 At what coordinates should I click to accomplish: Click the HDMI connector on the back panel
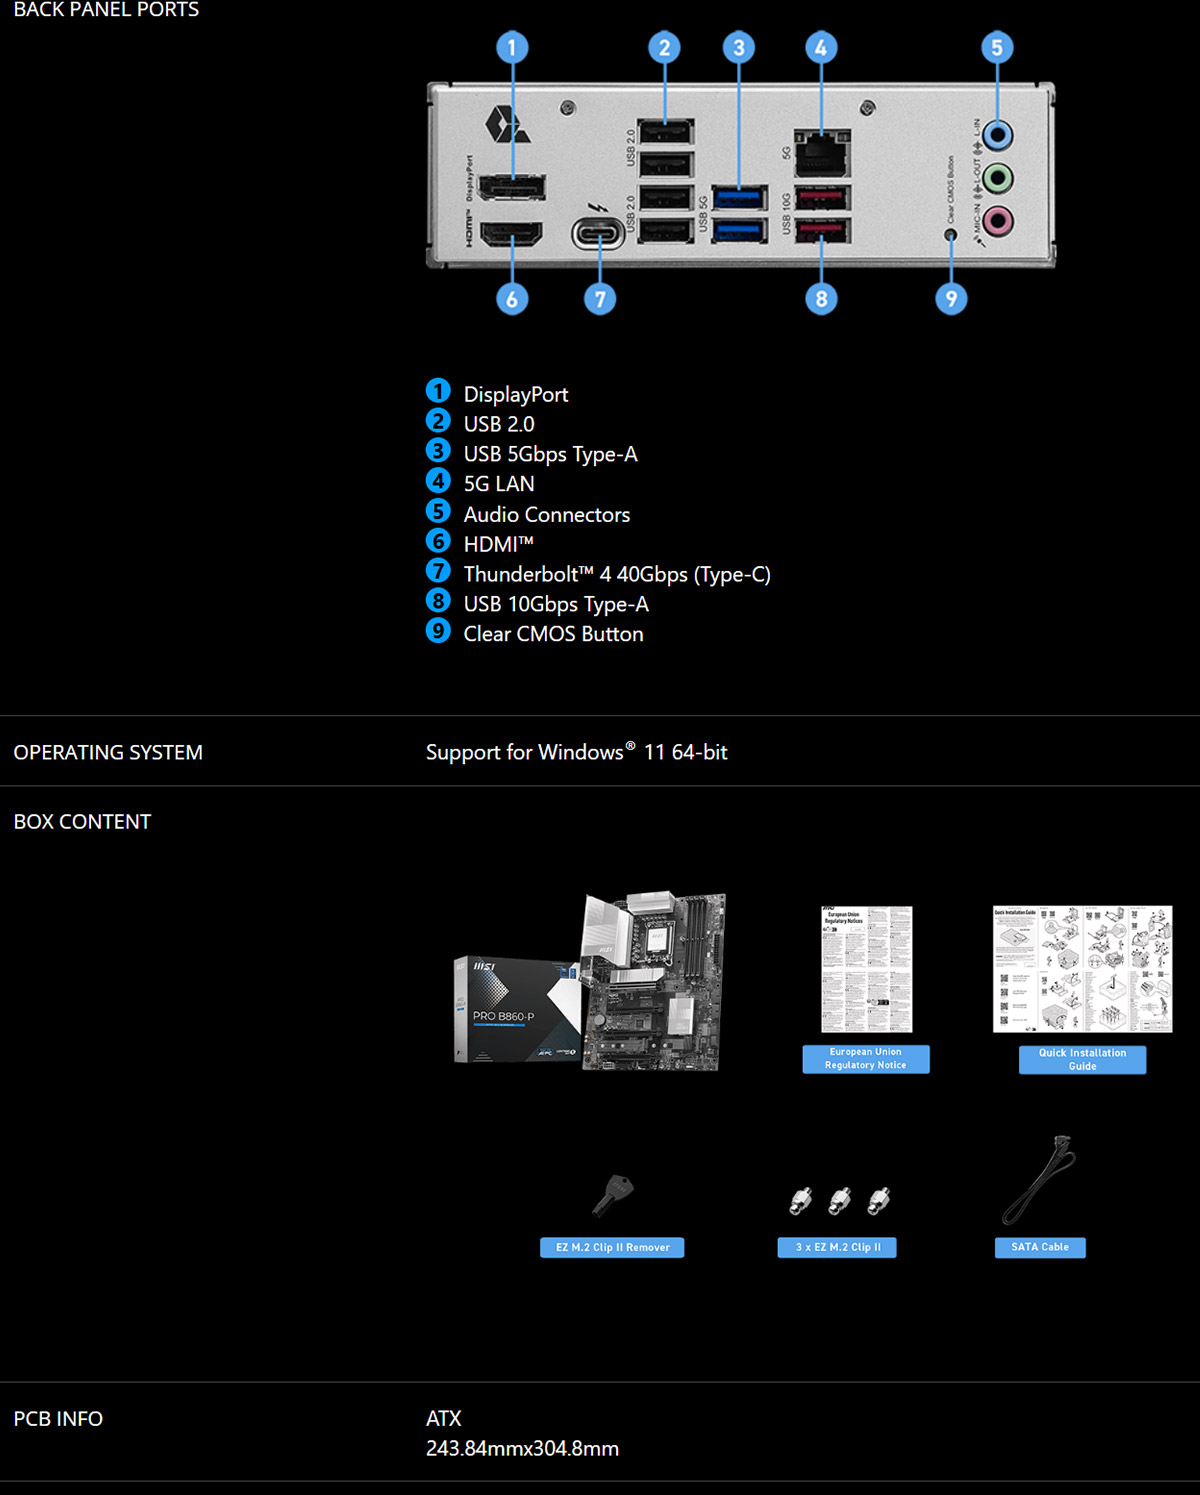[512, 234]
